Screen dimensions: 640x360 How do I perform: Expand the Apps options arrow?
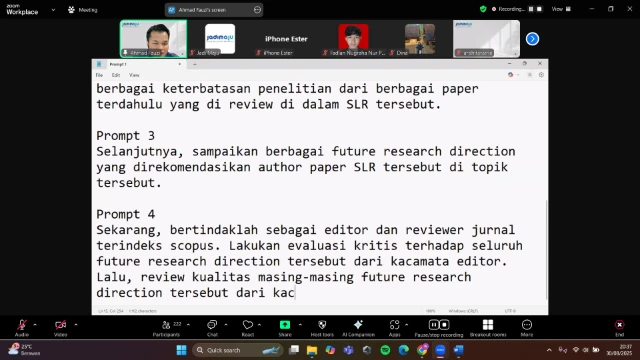click(406, 325)
